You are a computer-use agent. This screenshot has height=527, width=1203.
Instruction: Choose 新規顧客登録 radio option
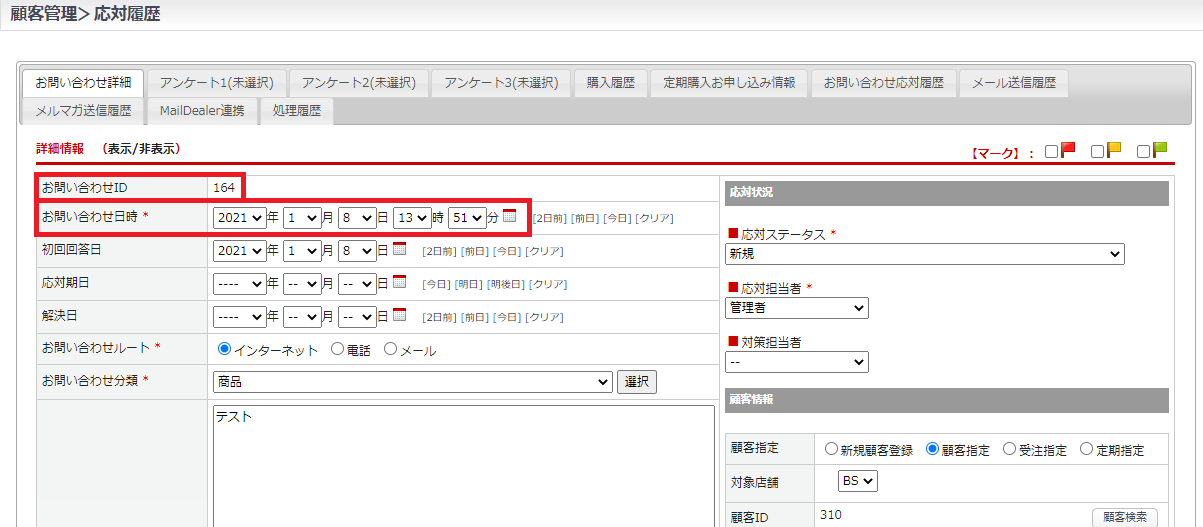(x=831, y=450)
